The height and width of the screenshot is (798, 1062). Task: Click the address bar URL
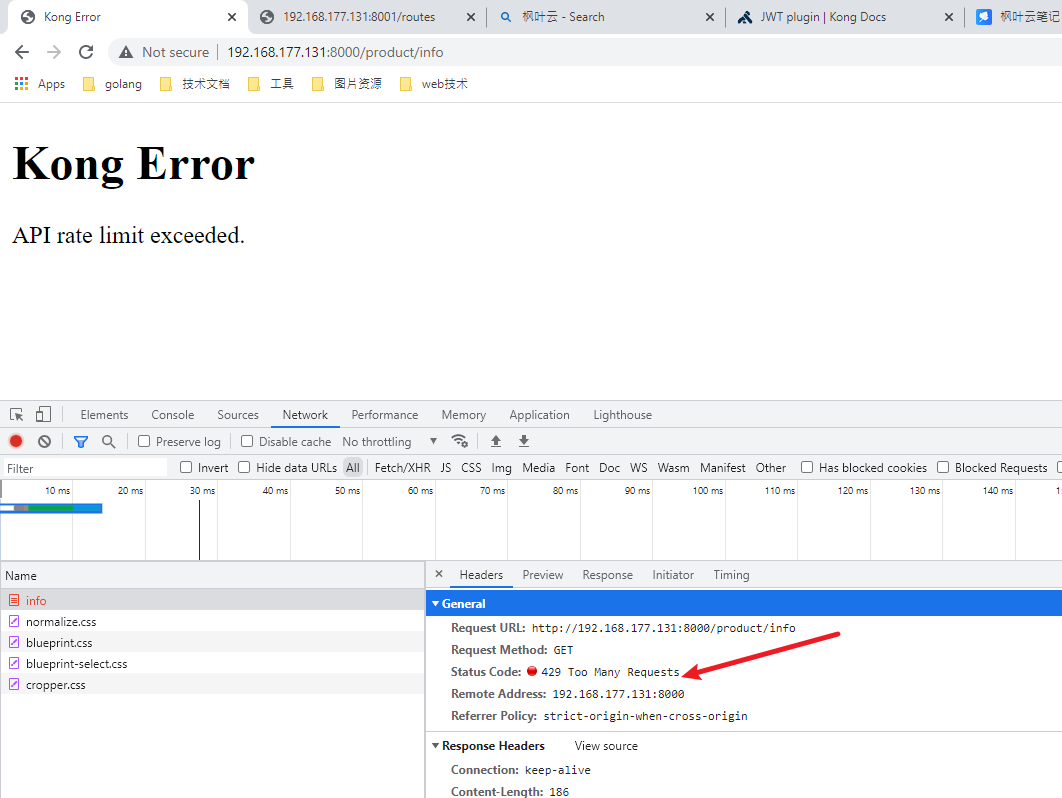click(335, 52)
